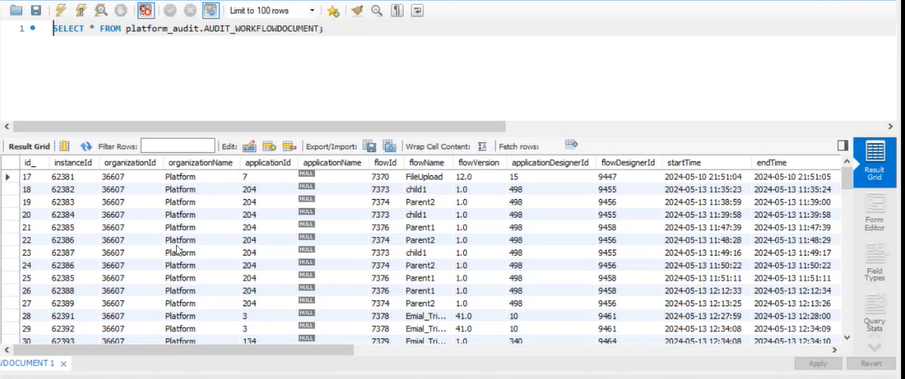Switch to Field Types view
The image size is (905, 379).
874,263
